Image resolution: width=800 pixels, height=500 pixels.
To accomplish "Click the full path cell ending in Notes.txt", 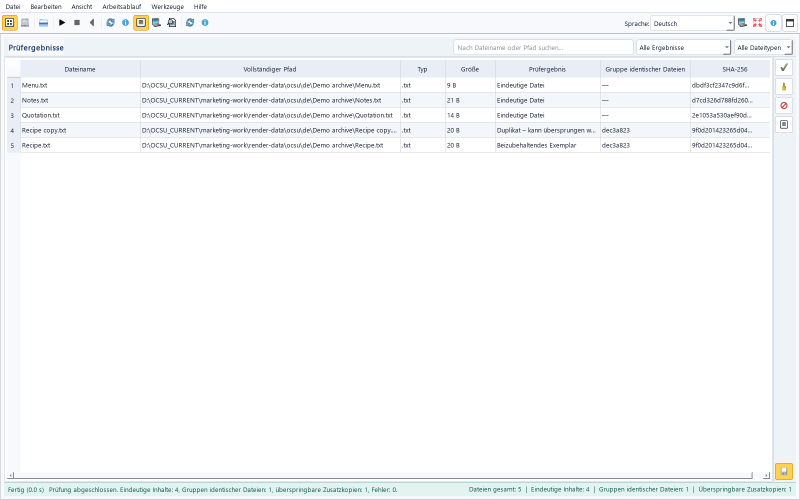I will 270,100.
